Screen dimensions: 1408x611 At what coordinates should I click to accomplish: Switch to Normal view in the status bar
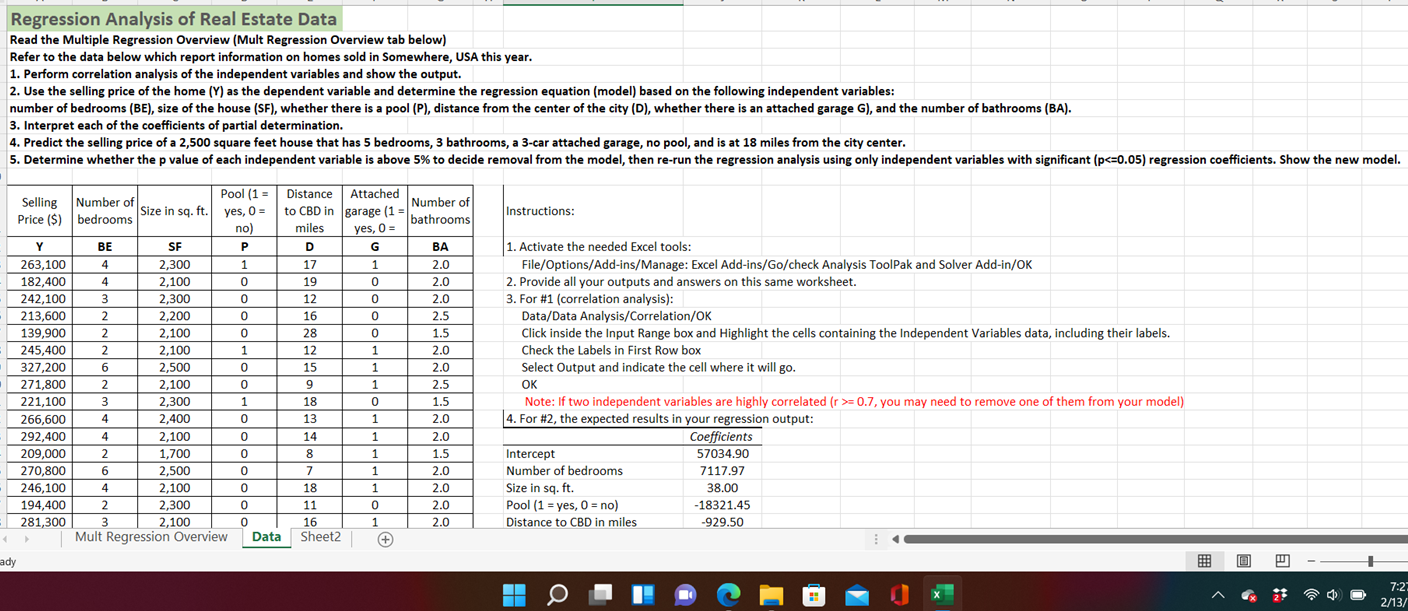[1205, 560]
